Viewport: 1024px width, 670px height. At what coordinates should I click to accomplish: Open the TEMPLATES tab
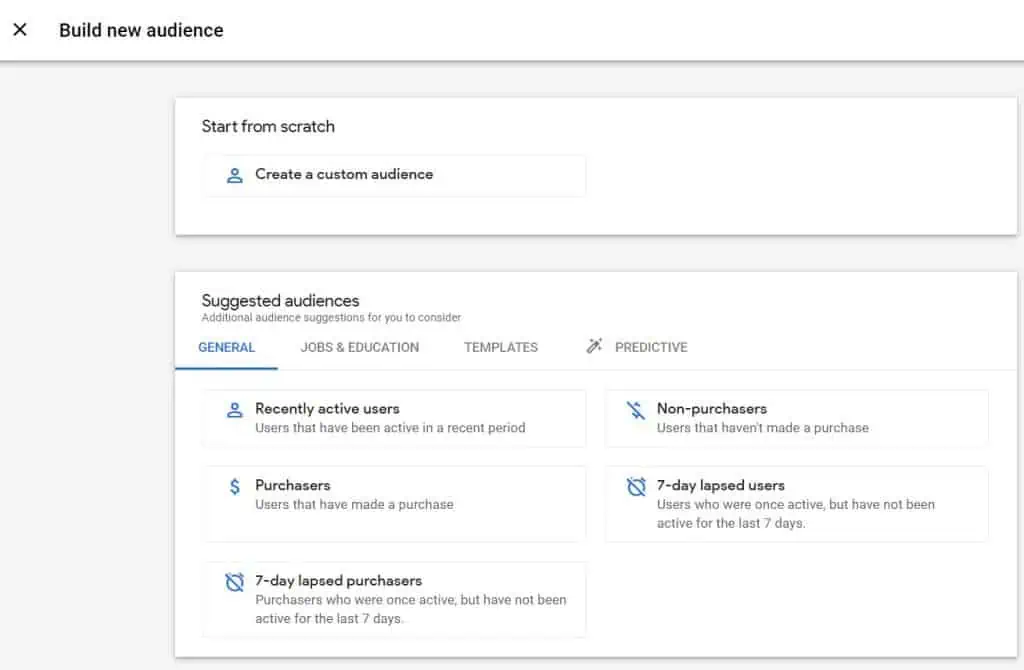coord(500,347)
